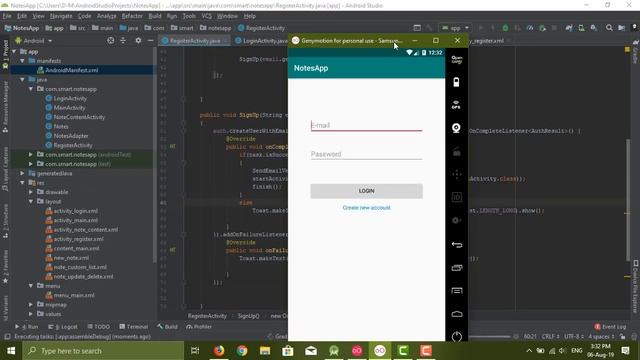Open the Refactor menu
The width and height of the screenshot is (640, 360).
(x=132, y=16)
